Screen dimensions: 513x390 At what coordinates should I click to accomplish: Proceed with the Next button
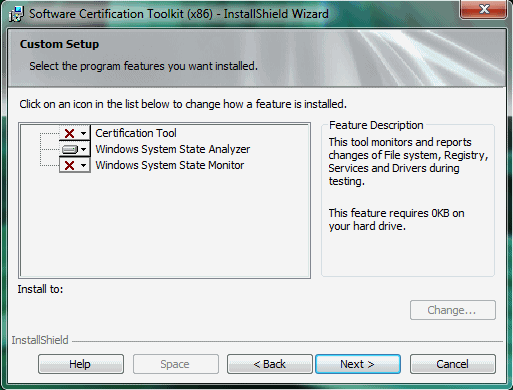click(x=358, y=364)
